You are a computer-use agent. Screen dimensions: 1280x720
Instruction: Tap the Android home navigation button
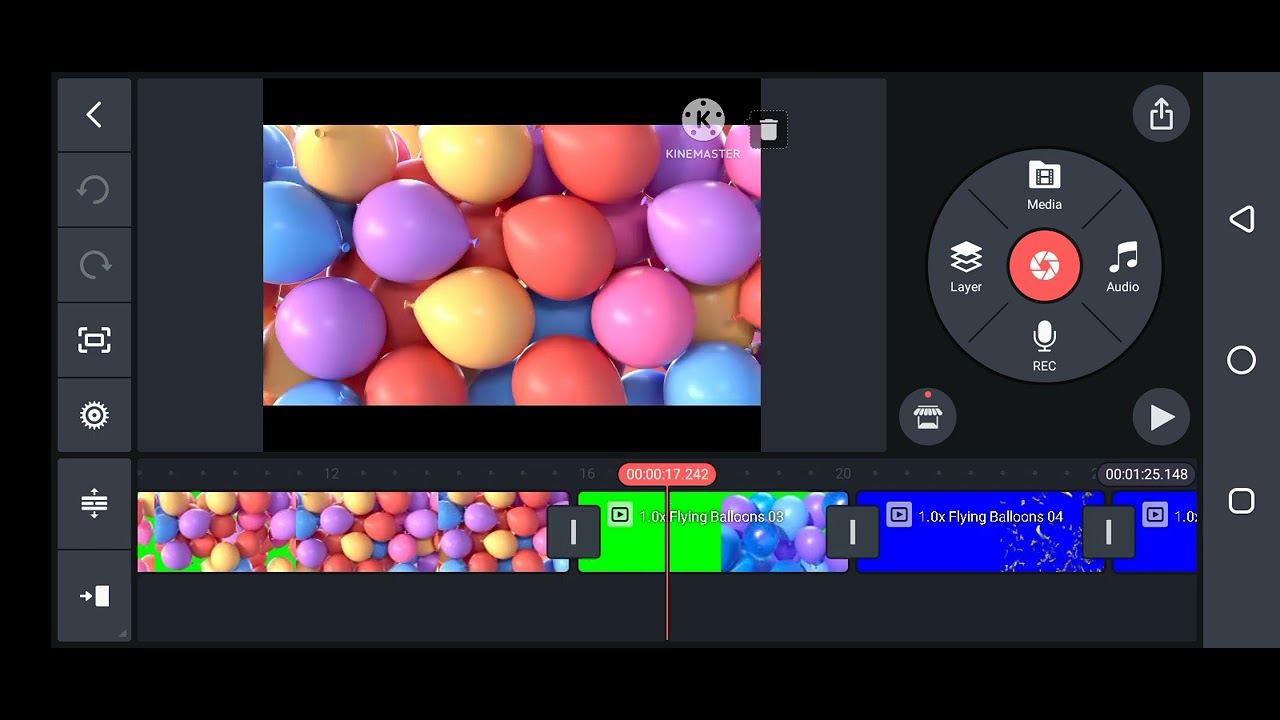tap(1241, 360)
